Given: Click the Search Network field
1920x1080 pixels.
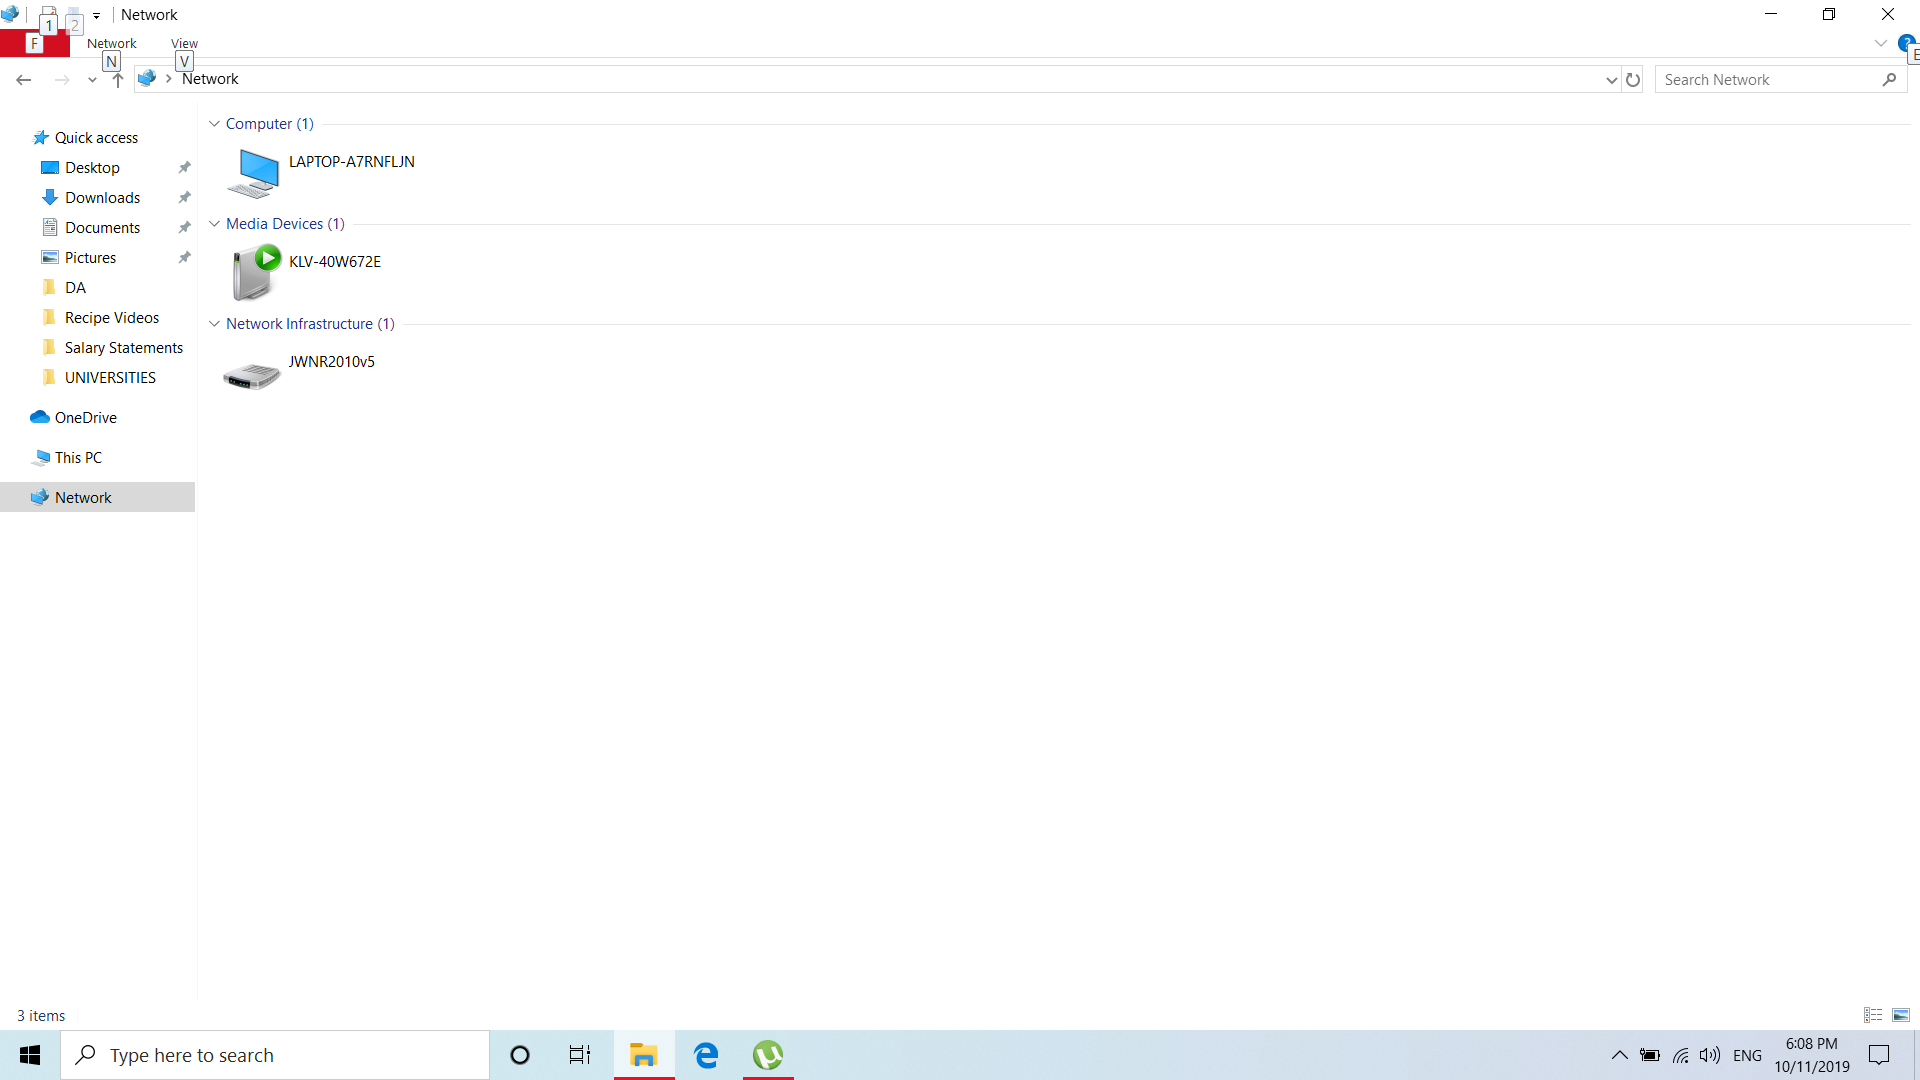Looking at the screenshot, I should [1767, 80].
